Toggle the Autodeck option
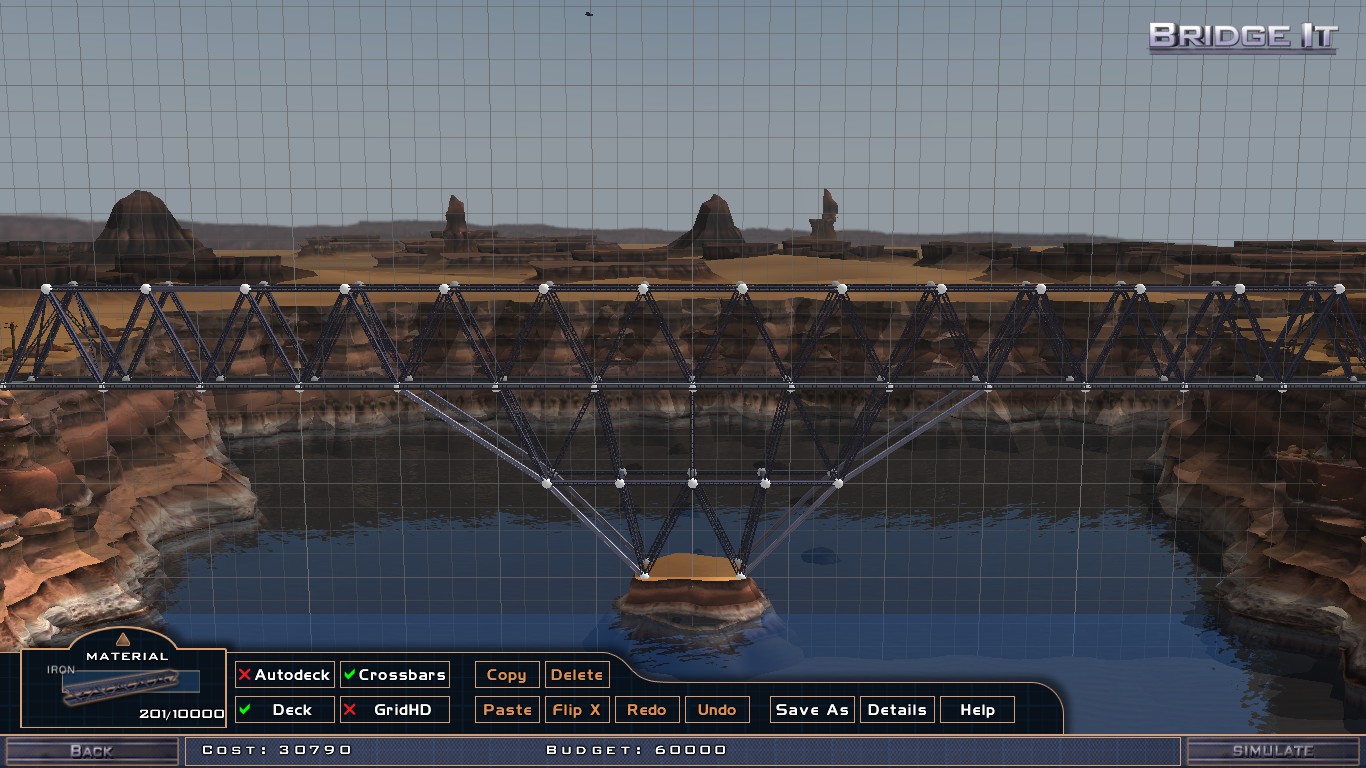Screen dimensions: 1366x768 [x=285, y=675]
